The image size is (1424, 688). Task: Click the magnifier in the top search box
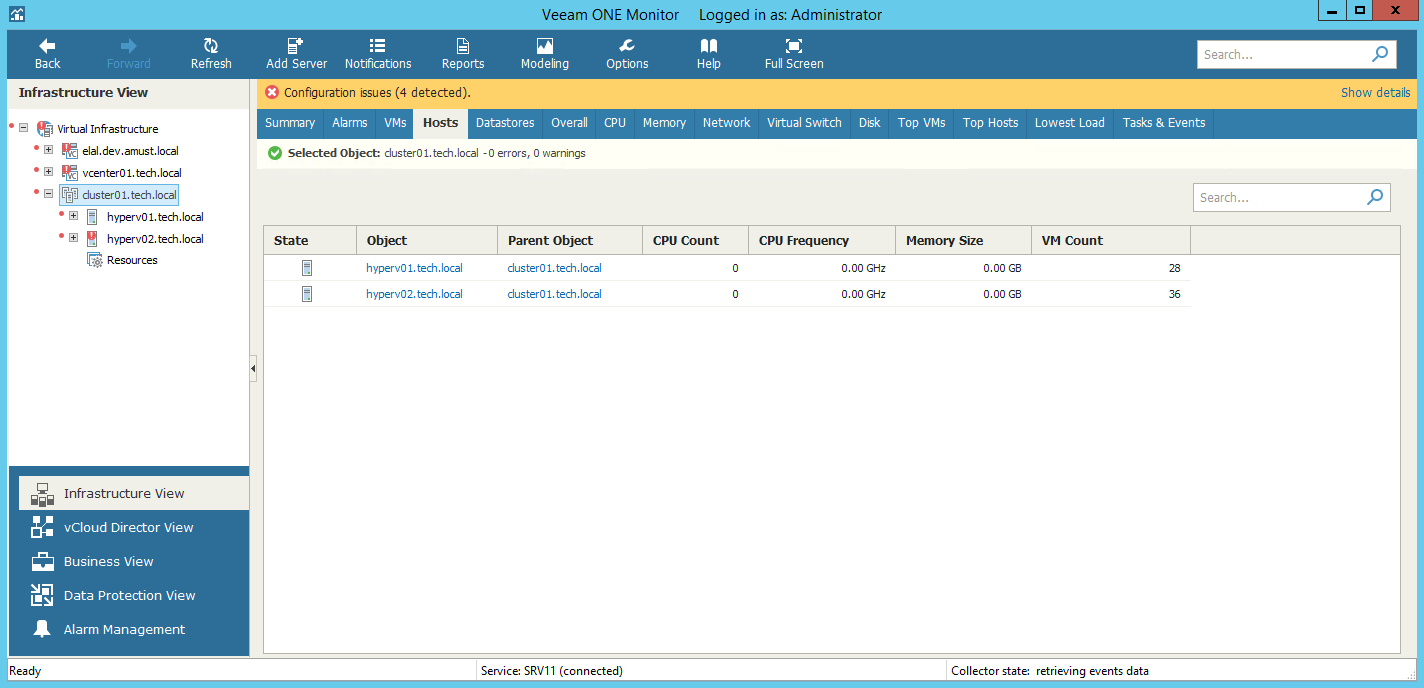(1380, 54)
